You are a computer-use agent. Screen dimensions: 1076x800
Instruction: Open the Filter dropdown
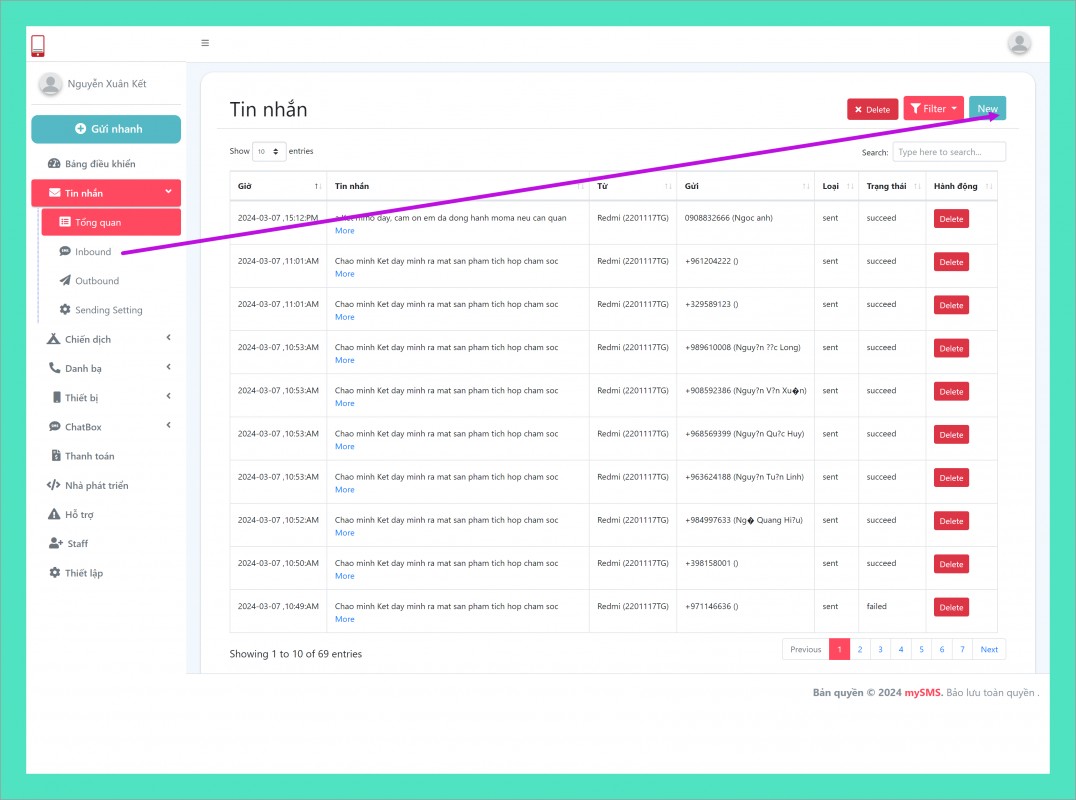[934, 109]
